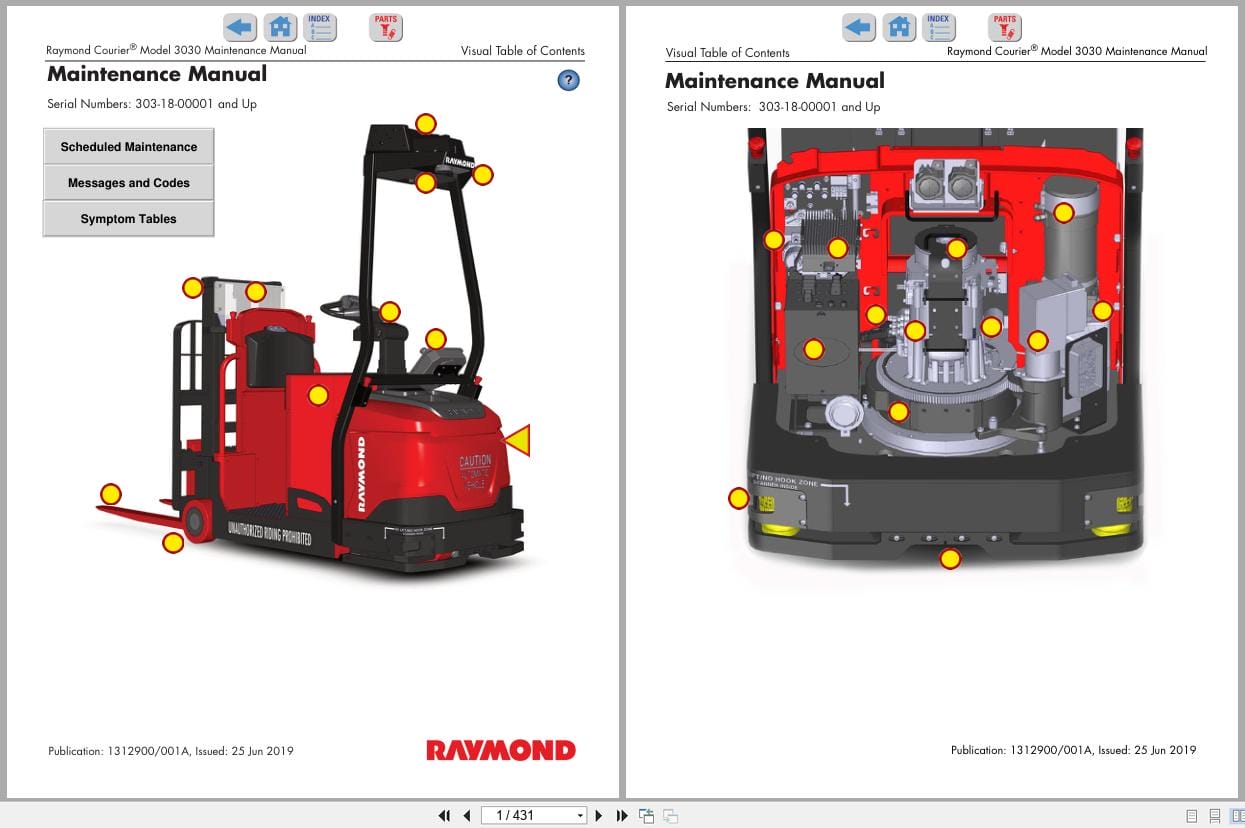Click the hotspot on the operator display
Viewport: 1245px width, 828px height.
pyautogui.click(x=436, y=339)
